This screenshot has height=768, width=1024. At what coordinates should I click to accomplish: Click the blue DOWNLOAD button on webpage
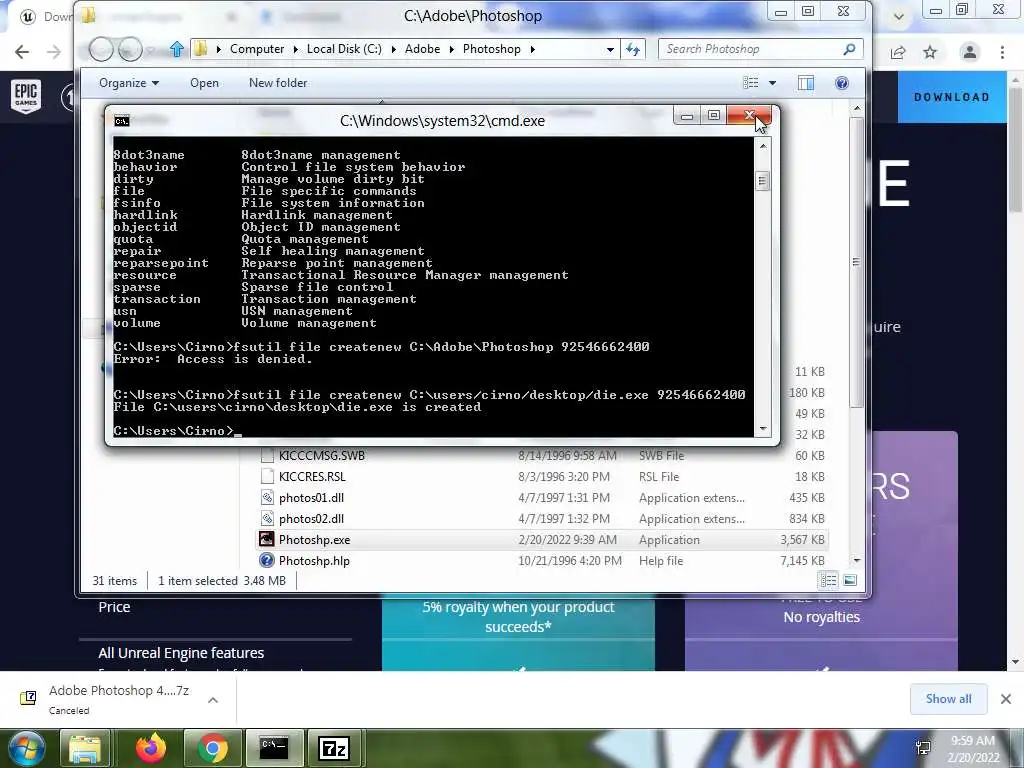(952, 97)
